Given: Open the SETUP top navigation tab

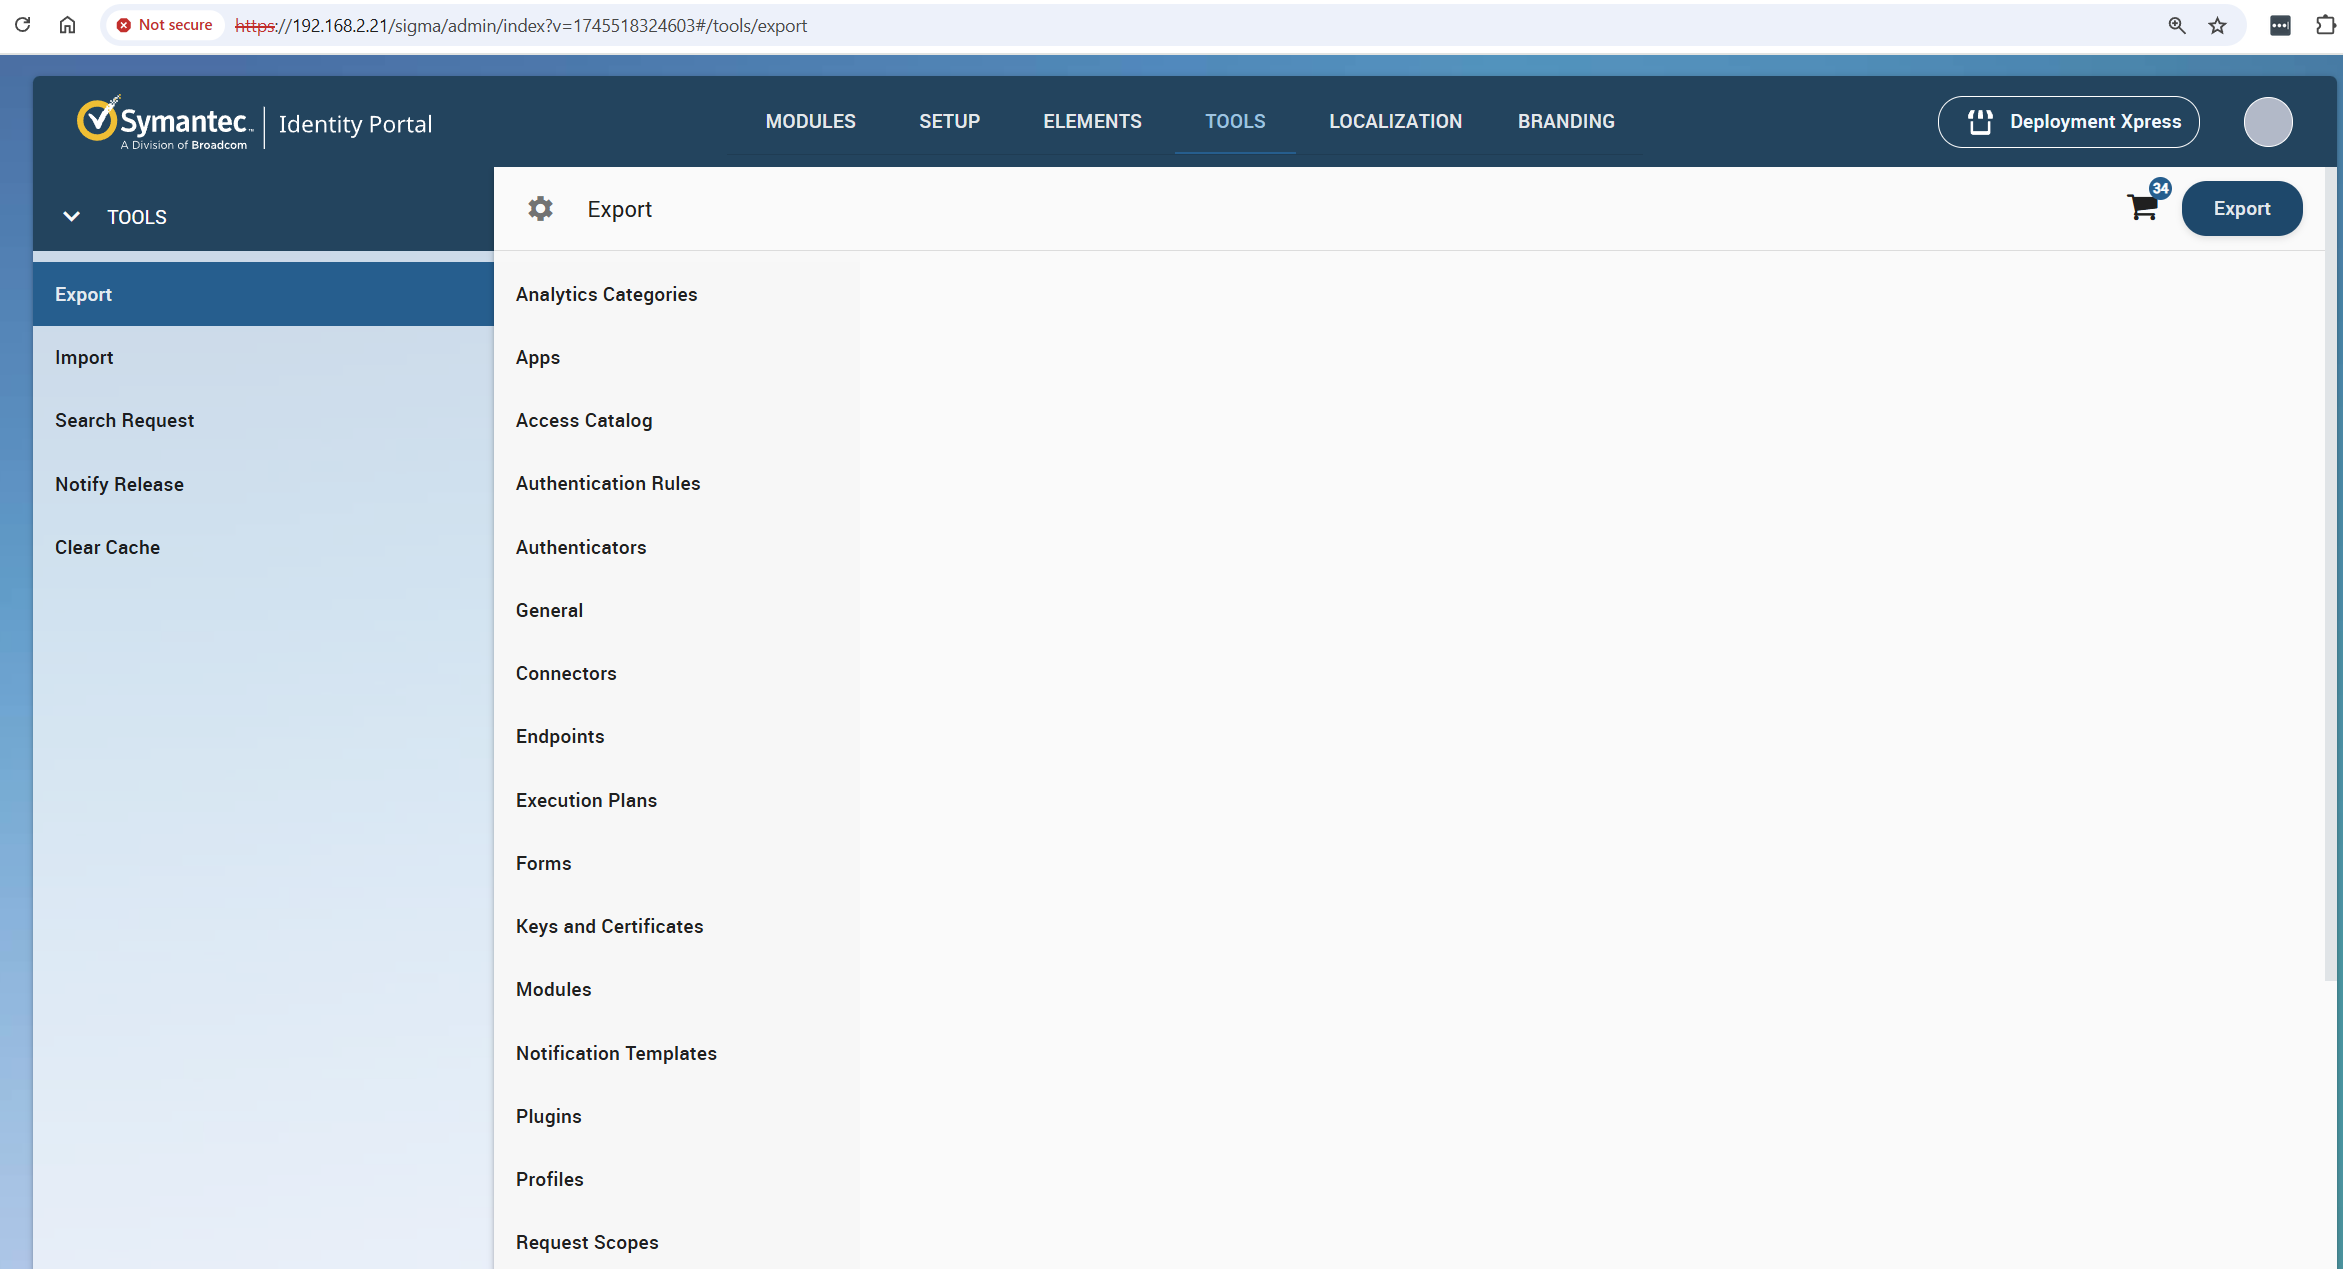Looking at the screenshot, I should coord(949,121).
